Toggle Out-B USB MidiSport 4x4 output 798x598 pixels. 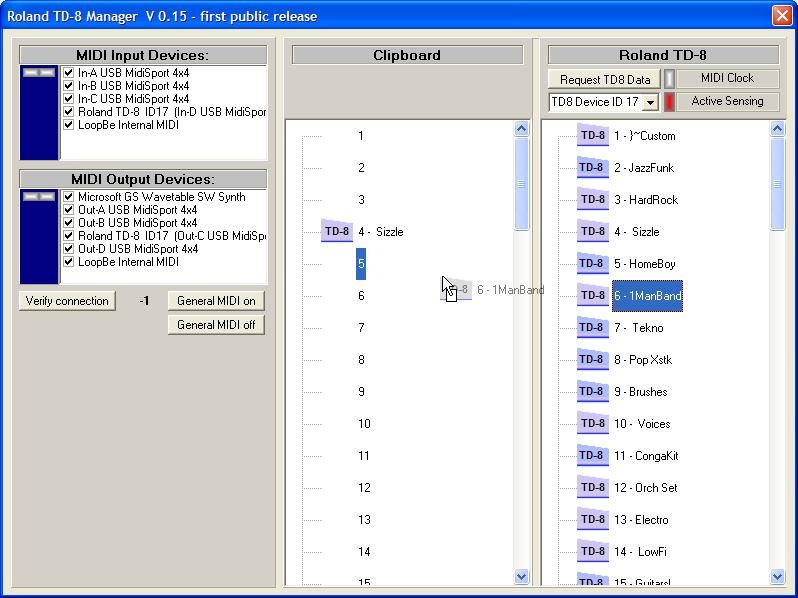(x=69, y=223)
